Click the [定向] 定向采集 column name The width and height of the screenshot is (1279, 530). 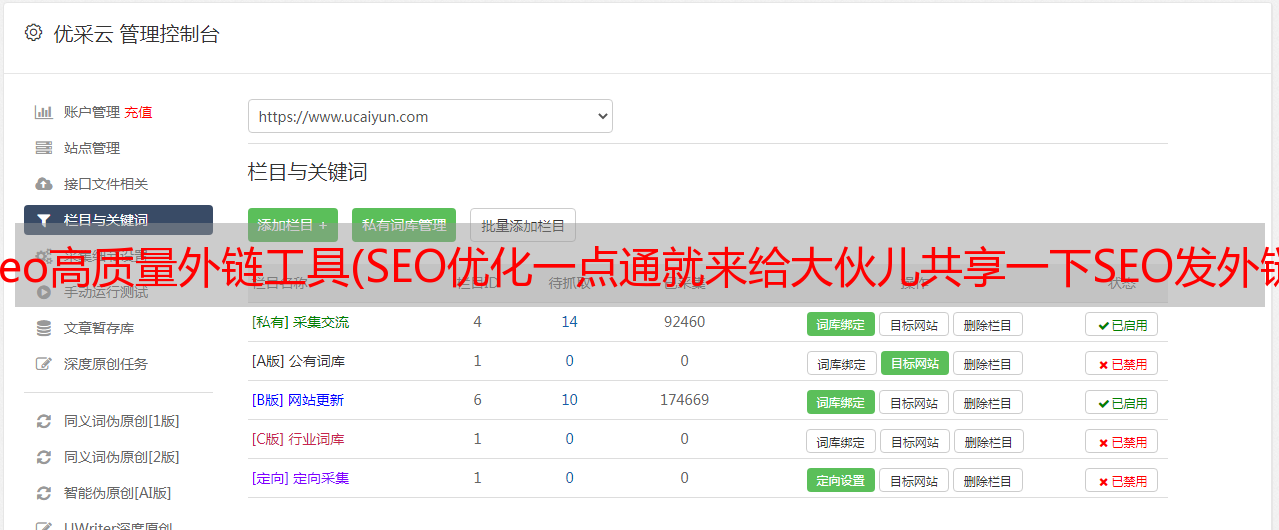[300, 478]
